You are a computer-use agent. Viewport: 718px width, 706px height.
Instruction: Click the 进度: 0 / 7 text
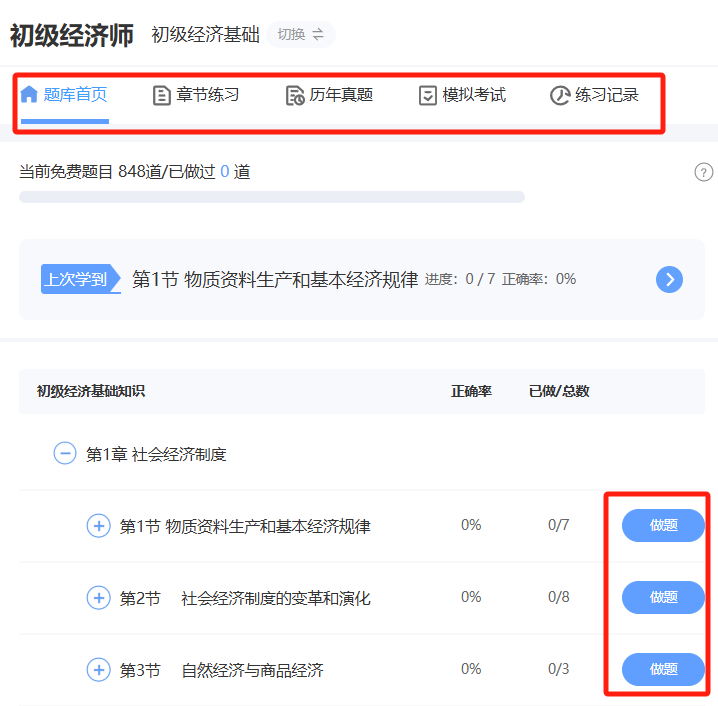point(460,279)
